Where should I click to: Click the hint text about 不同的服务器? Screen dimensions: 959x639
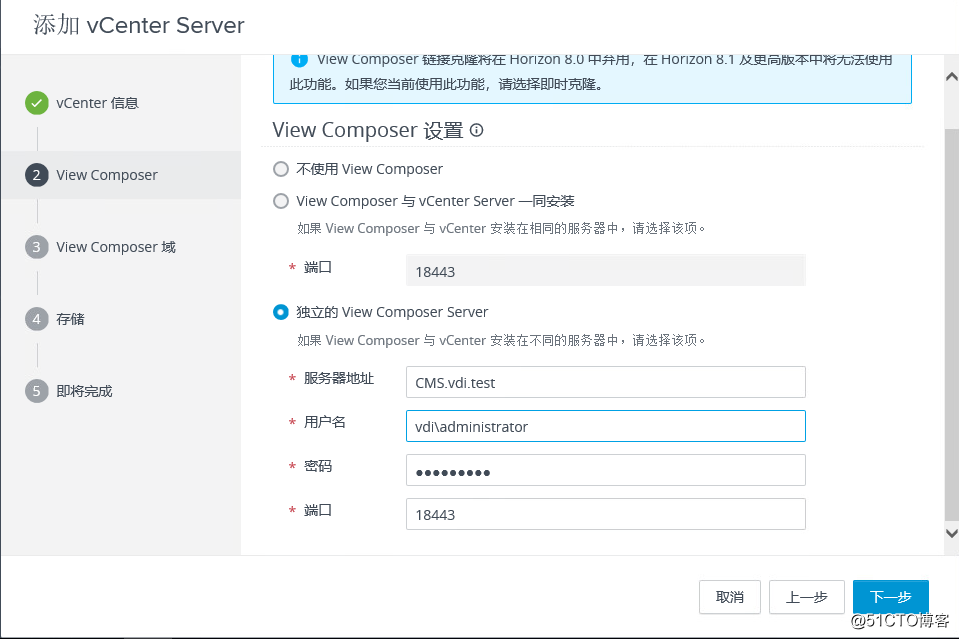point(502,341)
